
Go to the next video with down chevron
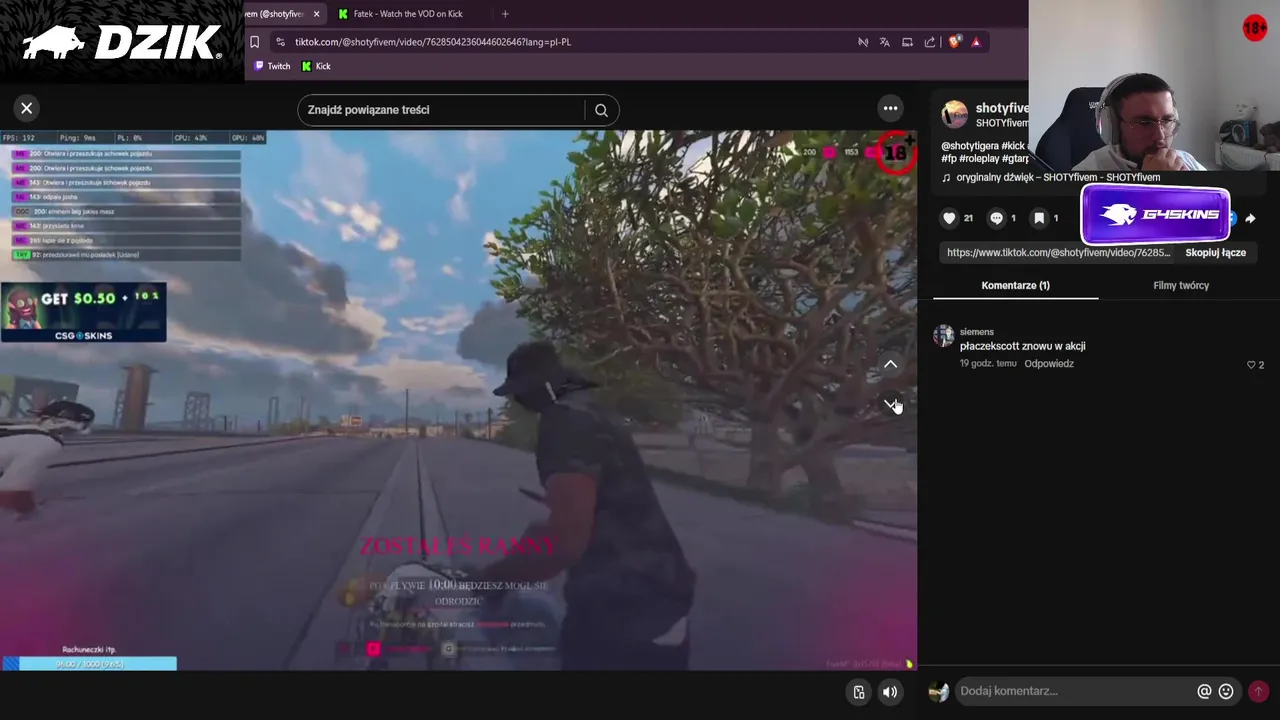click(890, 404)
